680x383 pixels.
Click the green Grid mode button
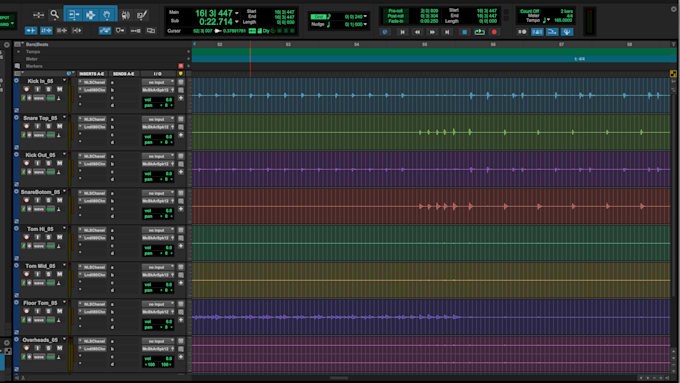[x=318, y=16]
